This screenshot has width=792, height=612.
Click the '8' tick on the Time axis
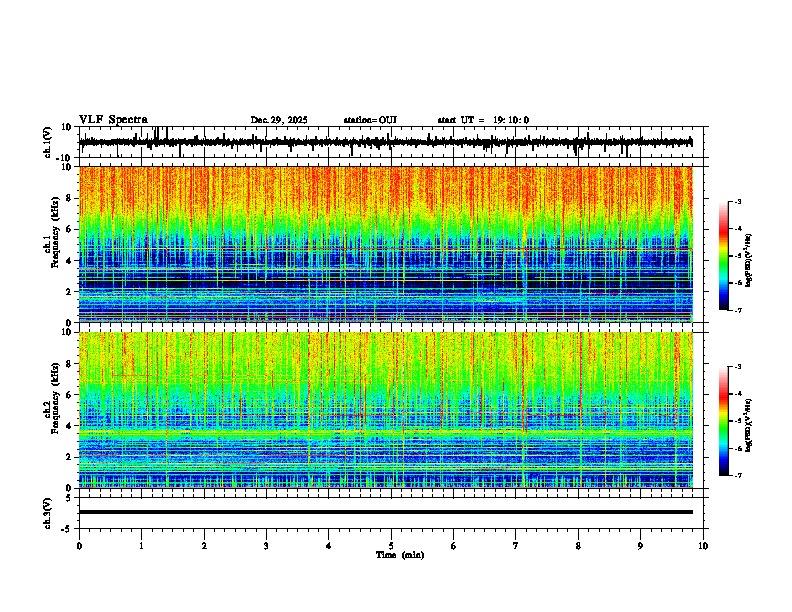[578, 546]
